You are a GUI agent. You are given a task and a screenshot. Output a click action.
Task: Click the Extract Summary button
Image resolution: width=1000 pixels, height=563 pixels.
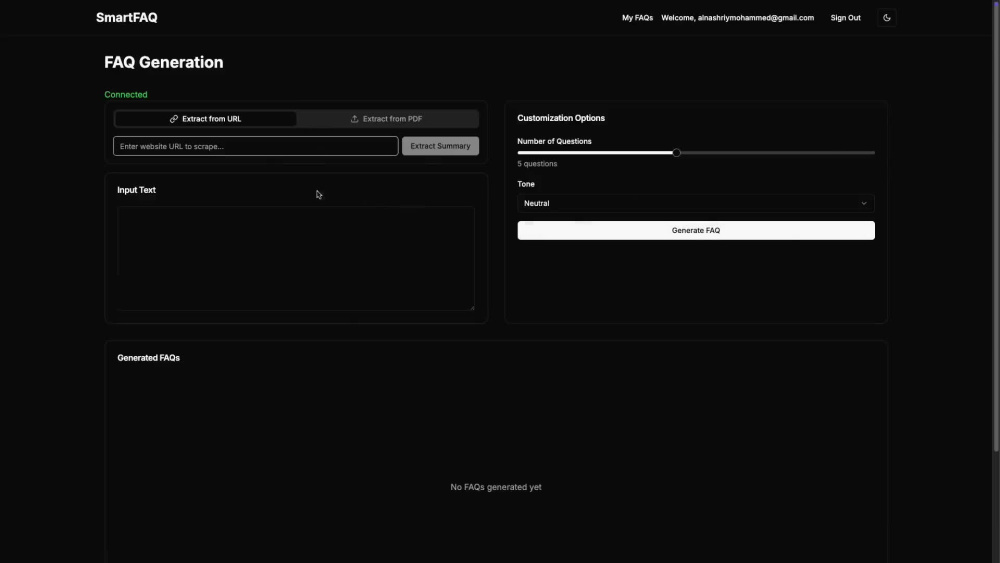[x=440, y=146]
